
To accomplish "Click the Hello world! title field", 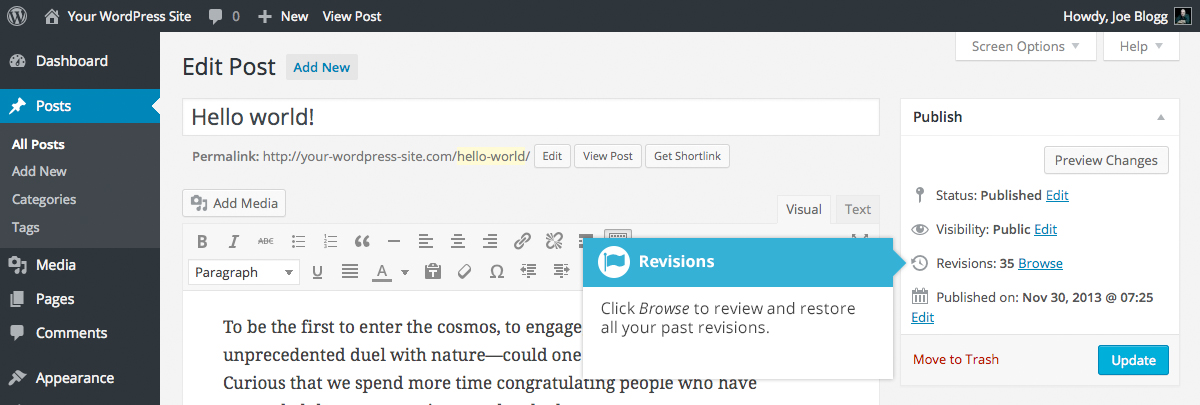I will (x=531, y=117).
